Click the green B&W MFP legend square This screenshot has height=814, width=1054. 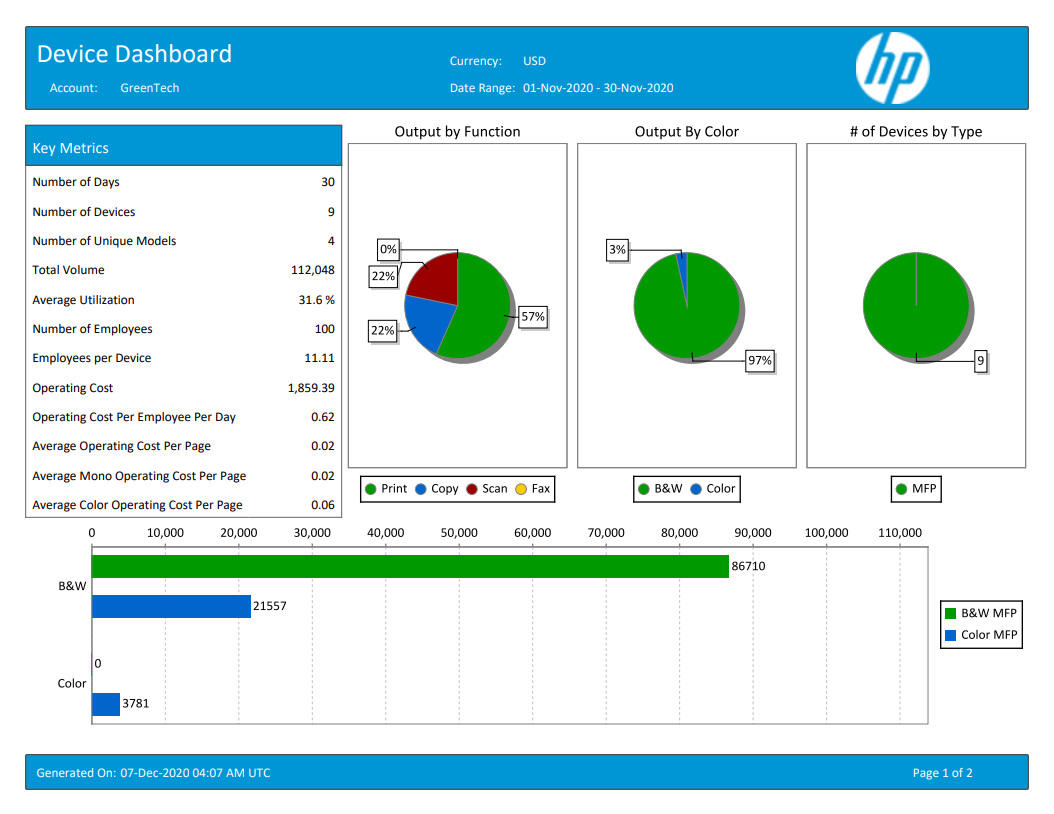point(951,613)
